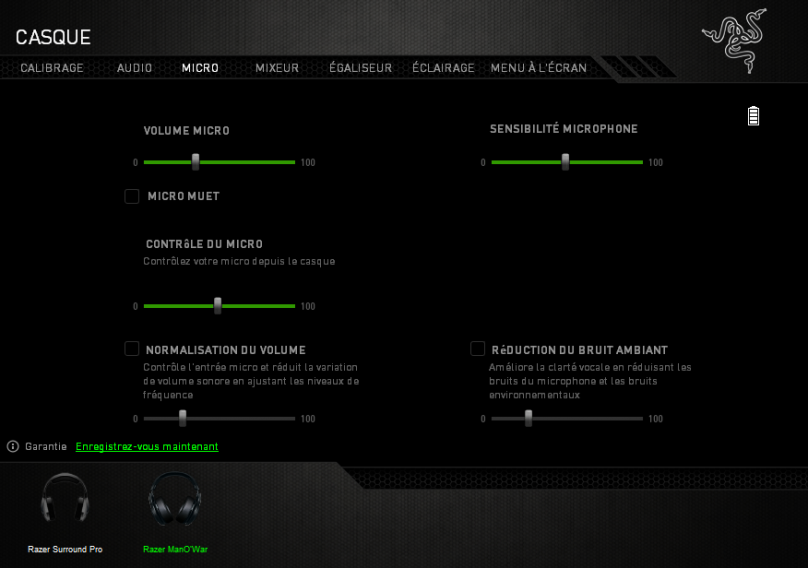Open the Égaliseur tab
Screen dimensions: 808x568
pos(360,68)
